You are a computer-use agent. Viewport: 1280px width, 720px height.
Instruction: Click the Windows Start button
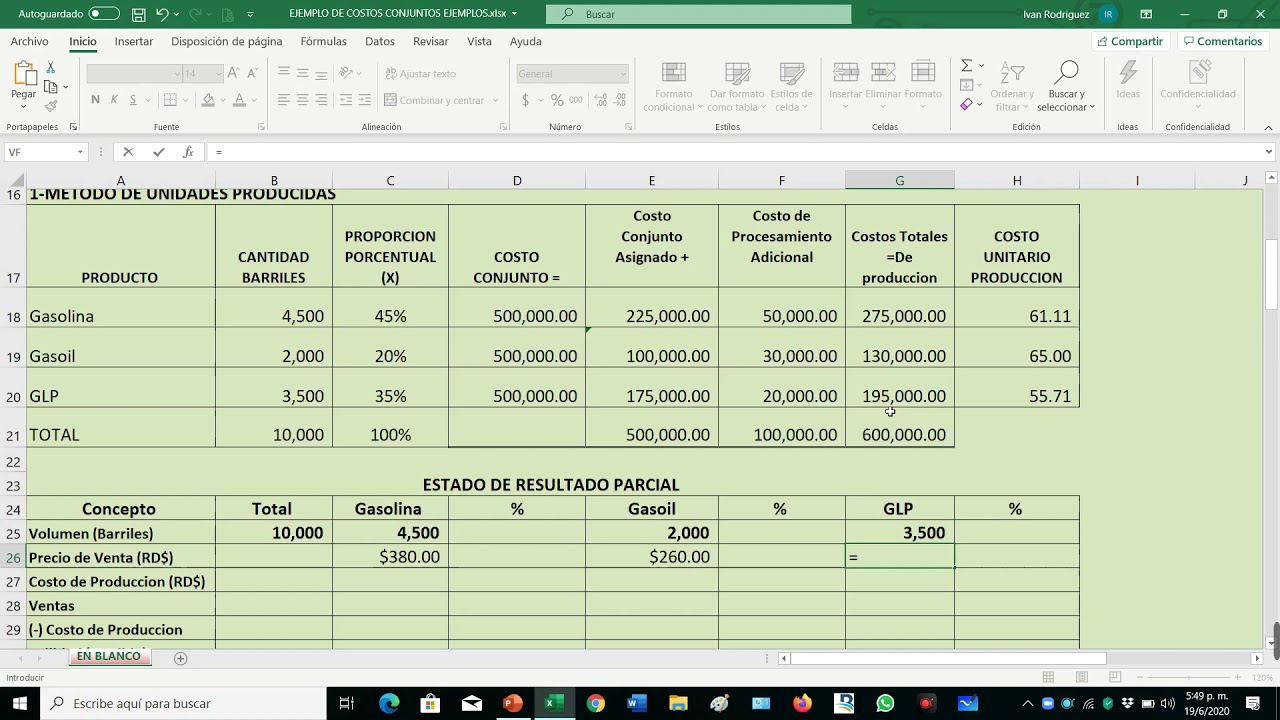(20, 703)
